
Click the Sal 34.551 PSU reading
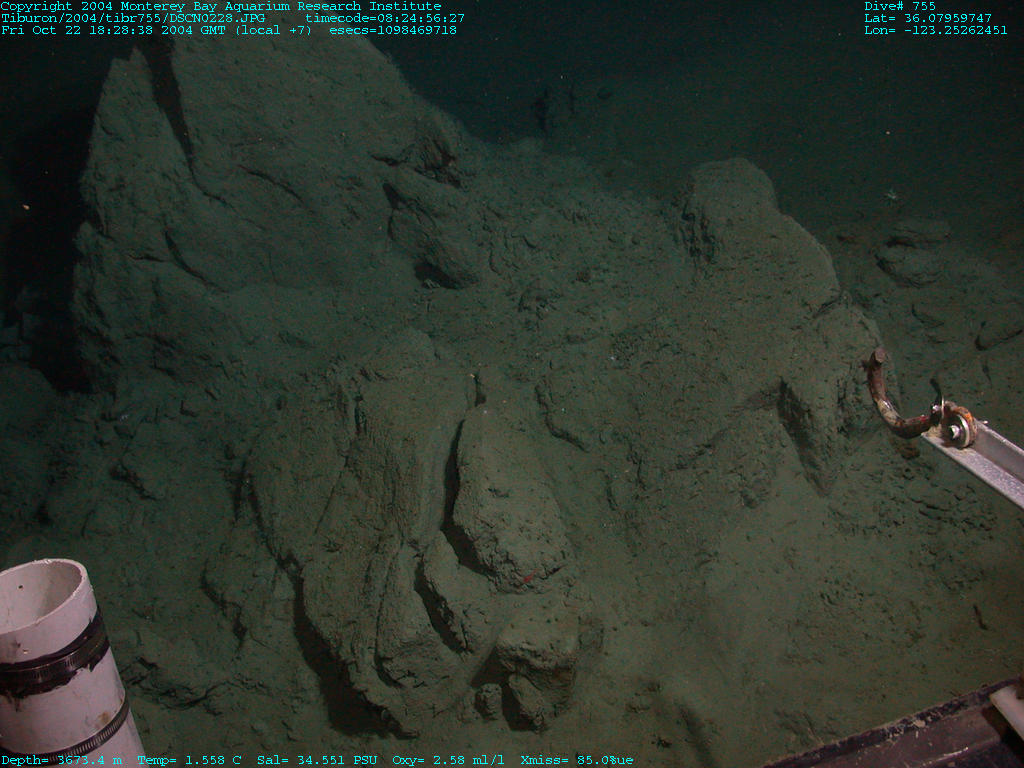pyautogui.click(x=317, y=761)
